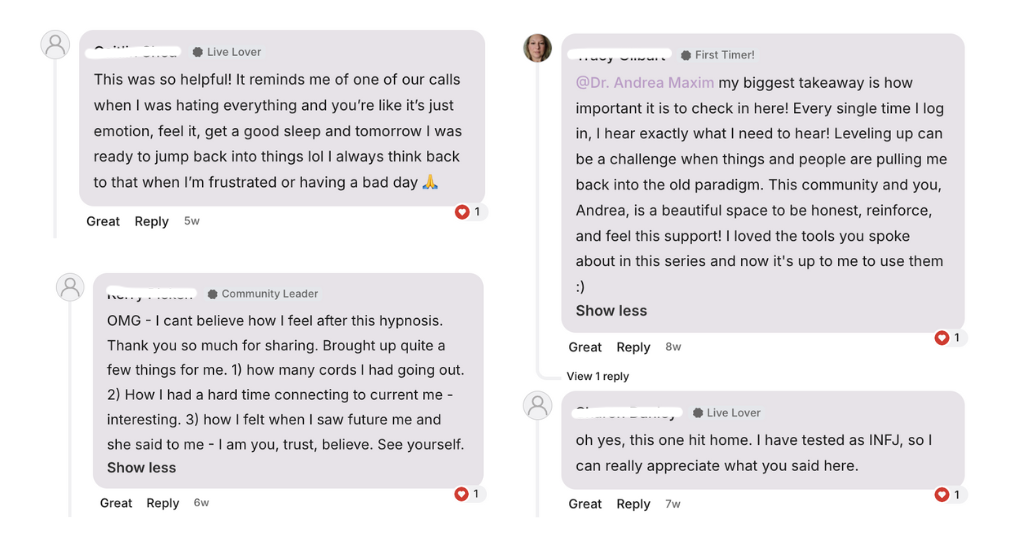Open the @Dr. Andrea Maxim mention link
This screenshot has width=1020, height=540.
click(644, 83)
